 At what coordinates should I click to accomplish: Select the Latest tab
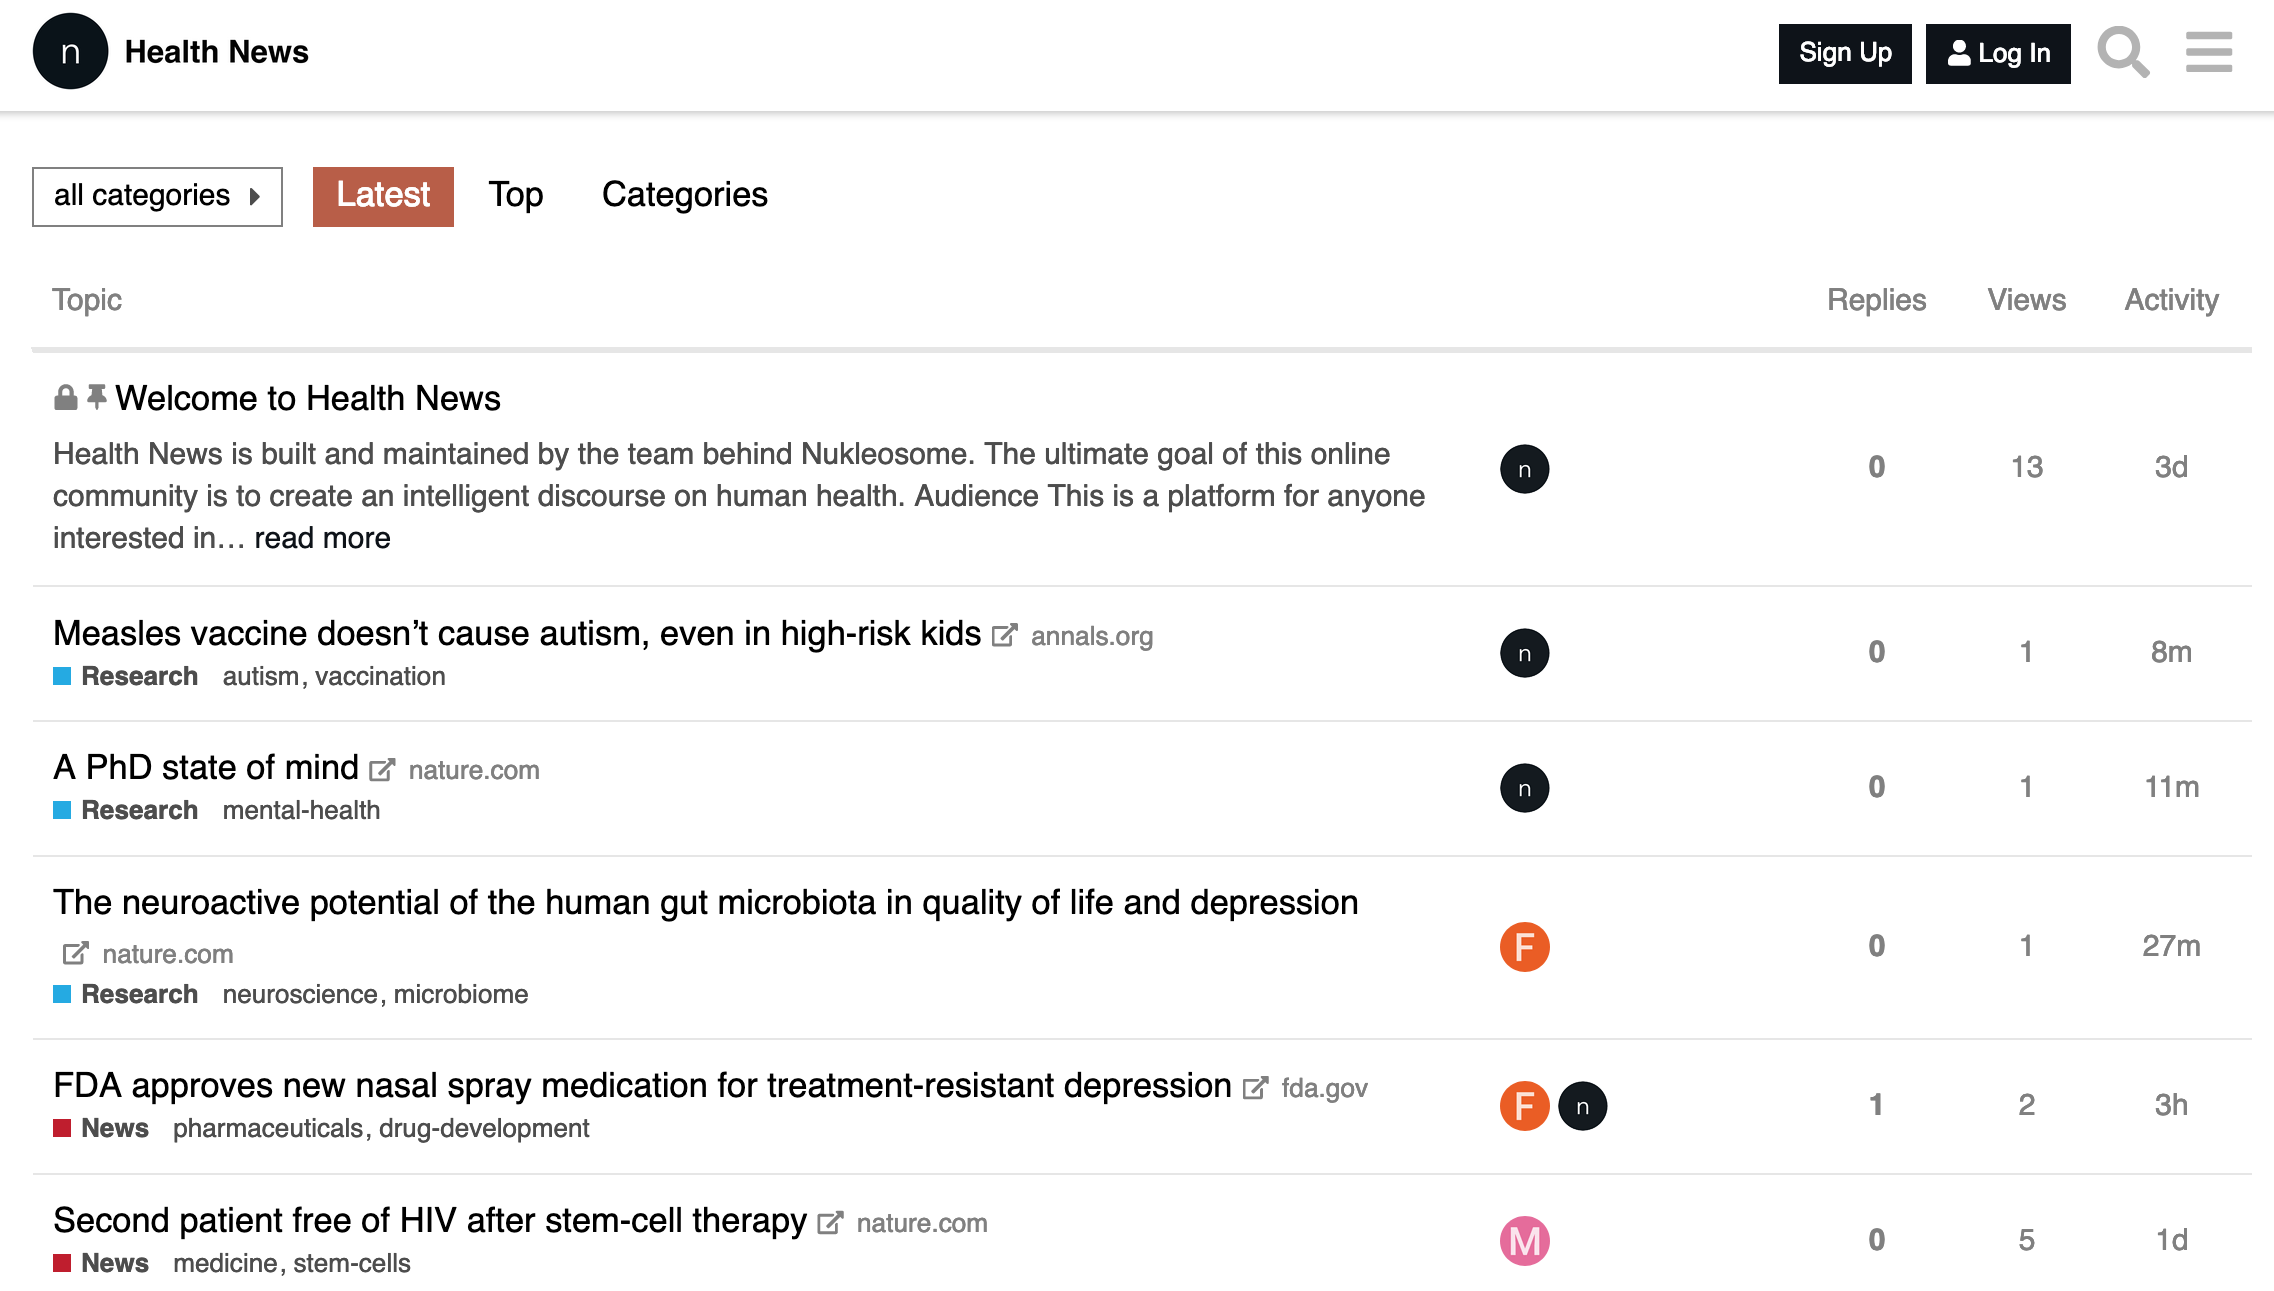[x=383, y=196]
